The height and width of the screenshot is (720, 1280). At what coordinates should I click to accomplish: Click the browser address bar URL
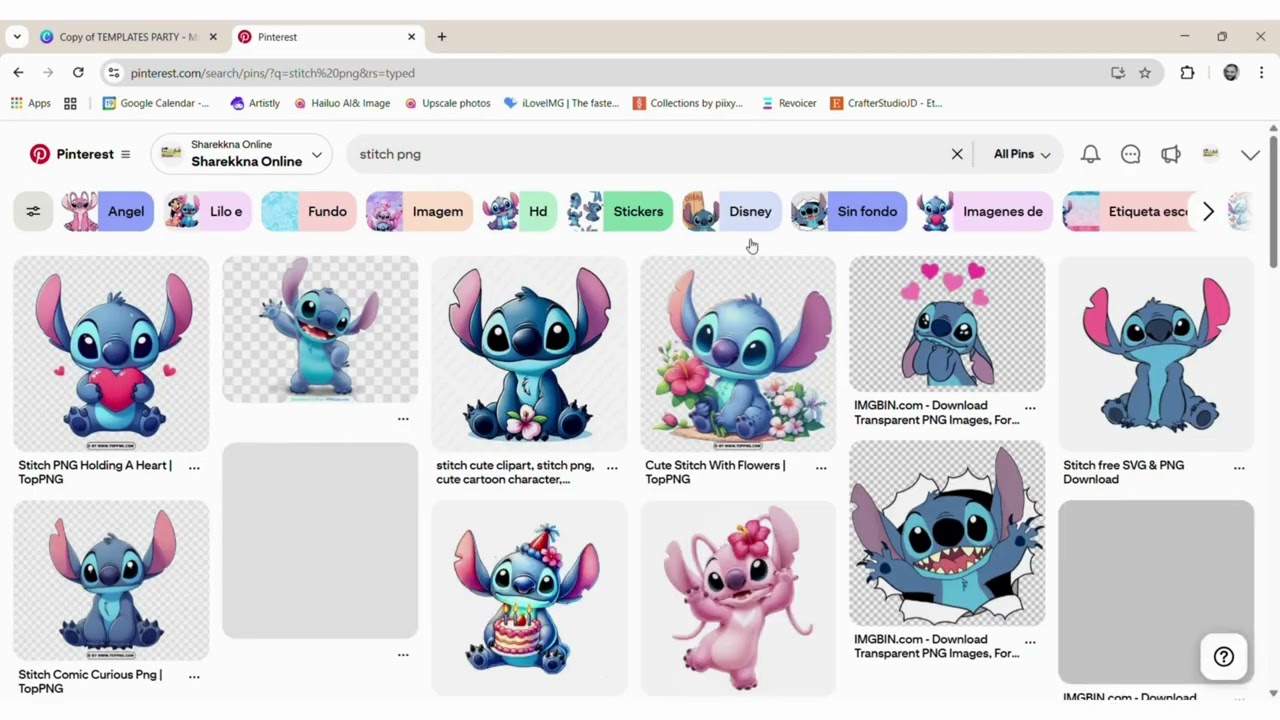point(272,73)
